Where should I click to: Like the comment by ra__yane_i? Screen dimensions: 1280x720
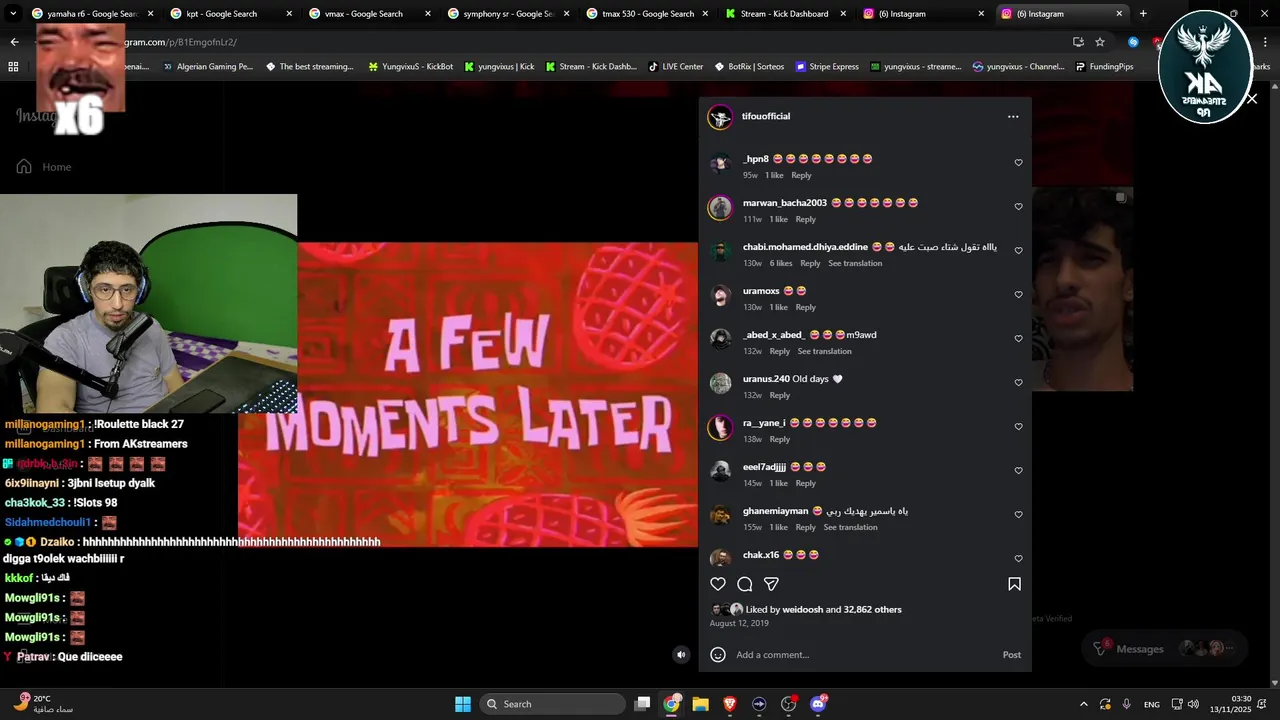tap(1019, 427)
